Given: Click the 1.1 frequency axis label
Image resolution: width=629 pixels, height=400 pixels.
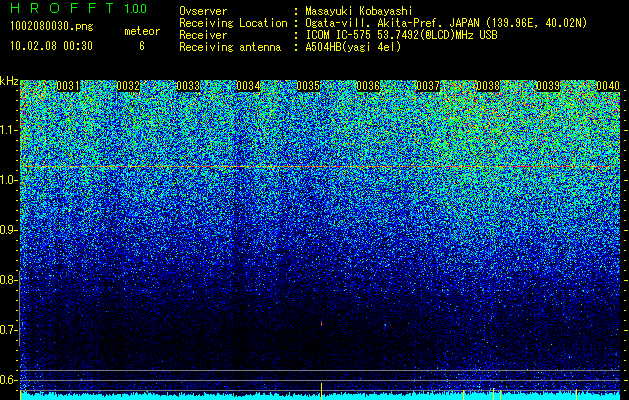Looking at the screenshot, I should pyautogui.click(x=8, y=130).
